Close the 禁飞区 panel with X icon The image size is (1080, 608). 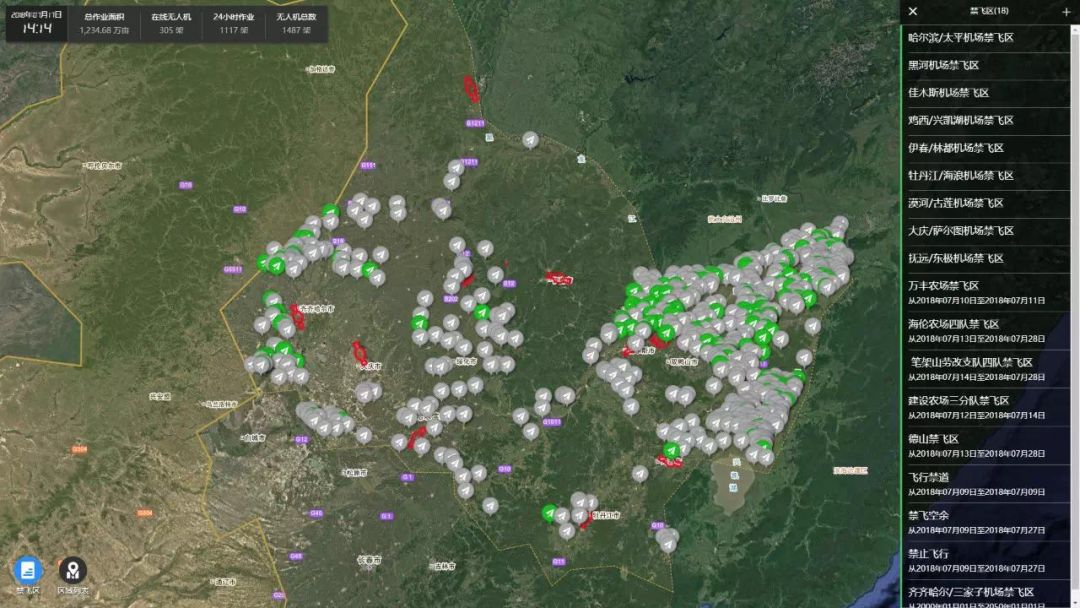click(913, 11)
